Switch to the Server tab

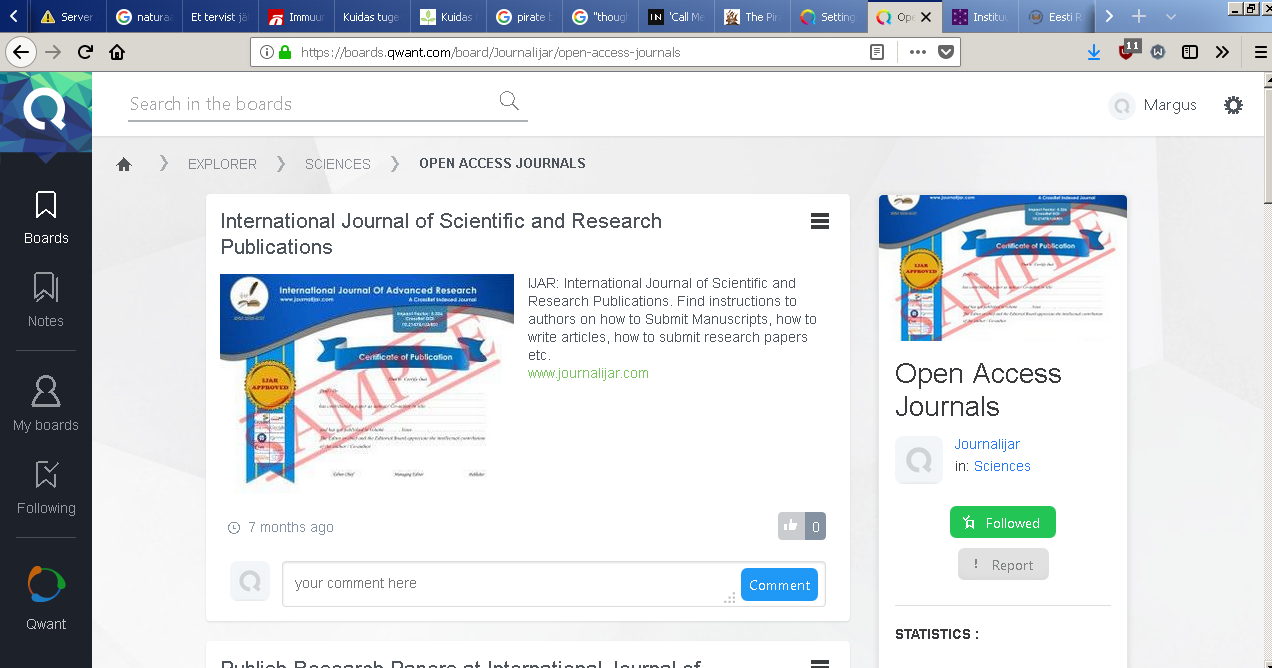click(67, 16)
